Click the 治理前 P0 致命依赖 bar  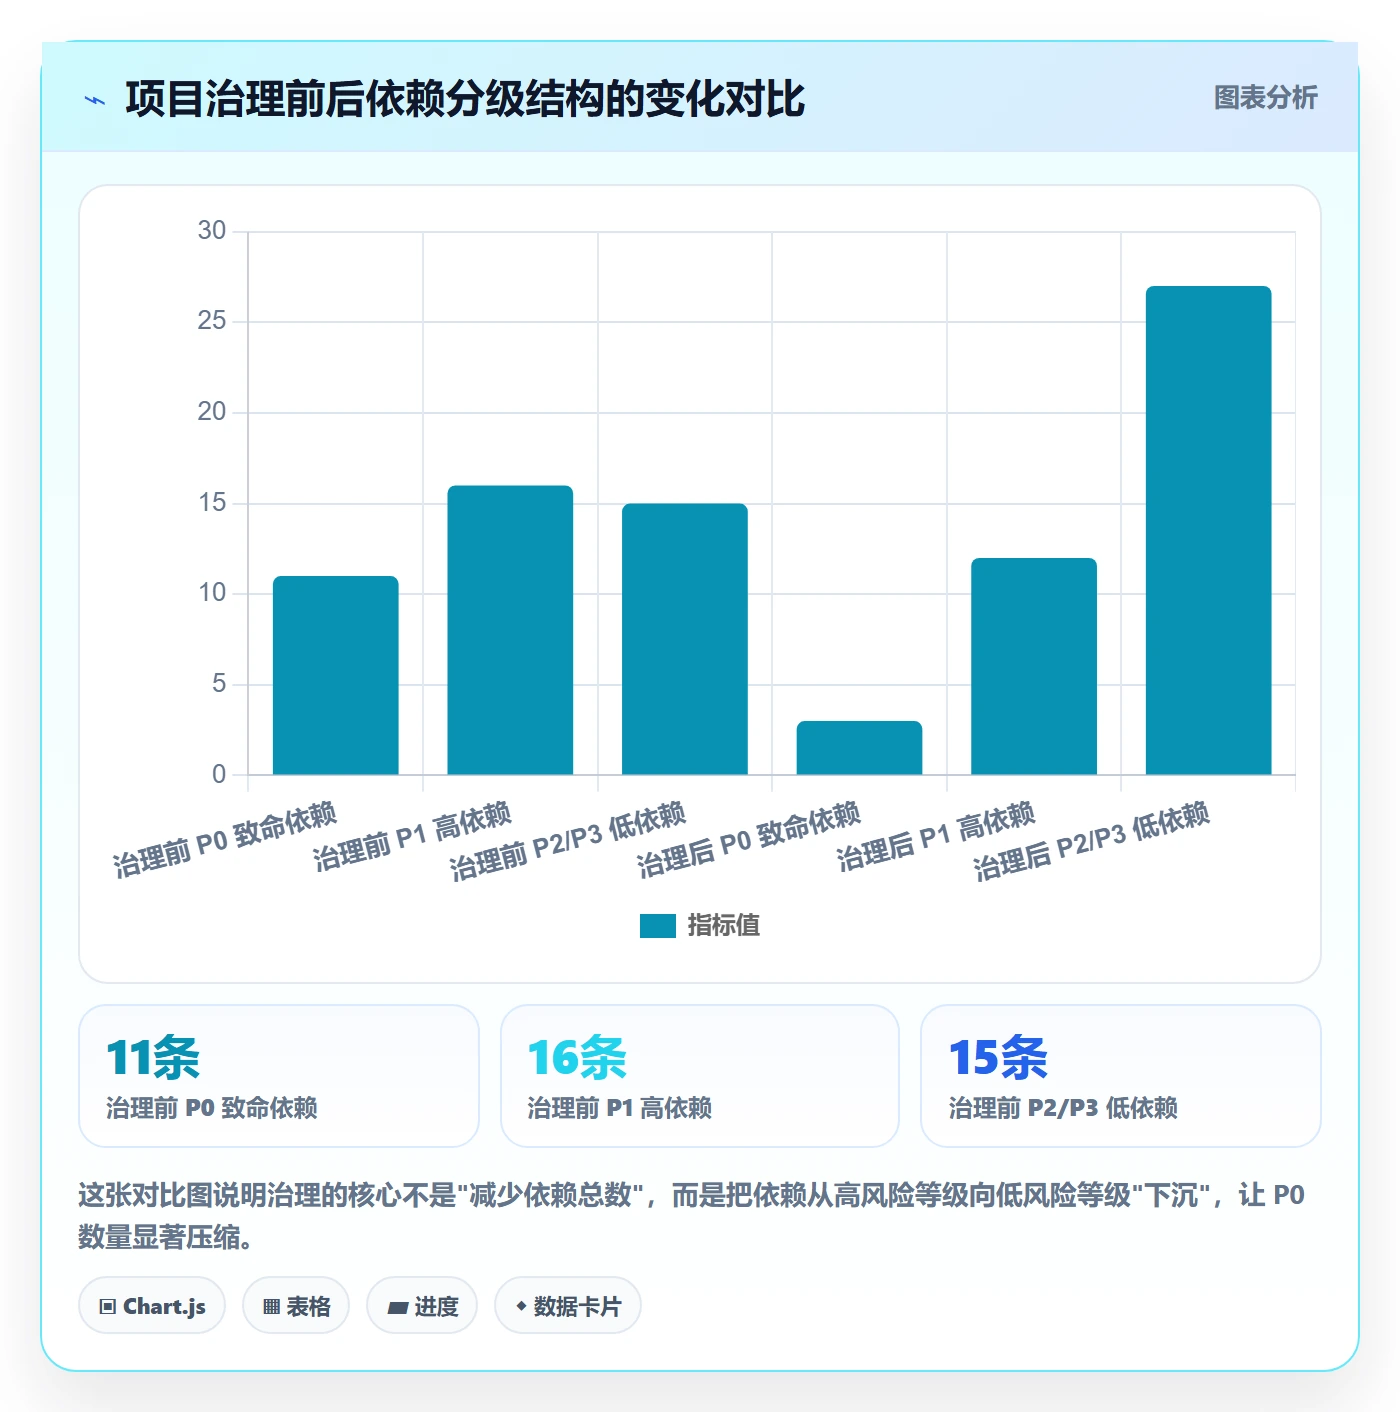tap(336, 675)
